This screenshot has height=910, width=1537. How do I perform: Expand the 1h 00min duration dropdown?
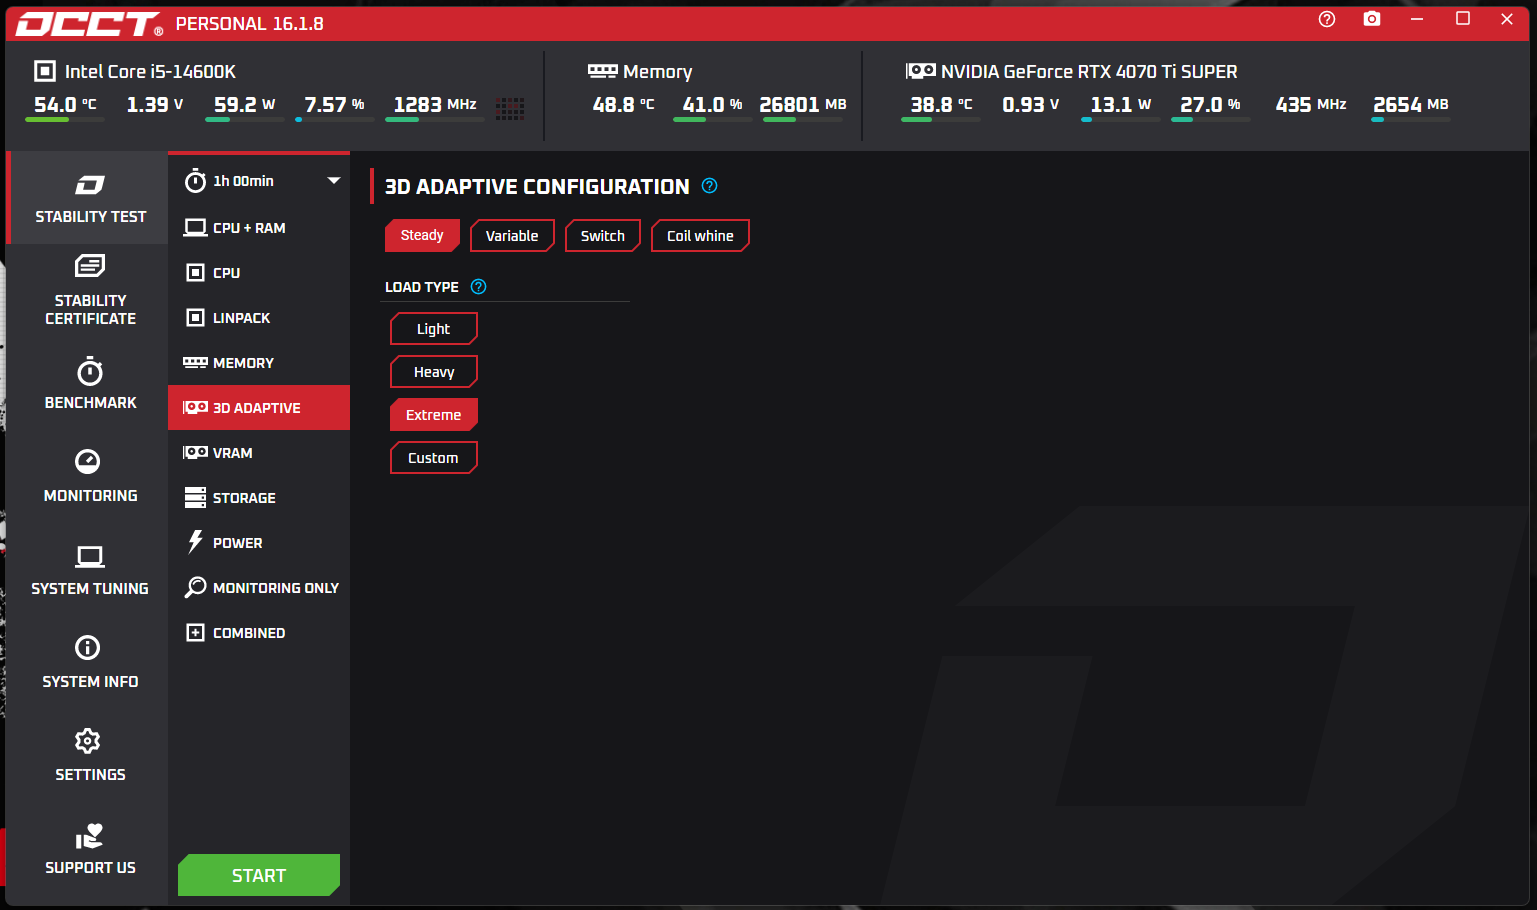333,181
